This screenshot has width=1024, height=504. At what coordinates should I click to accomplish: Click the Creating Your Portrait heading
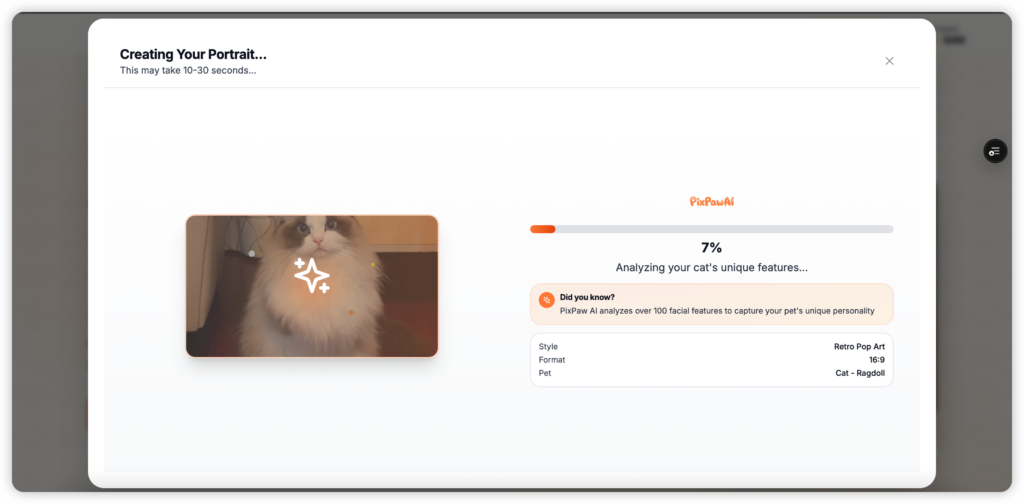[193, 54]
